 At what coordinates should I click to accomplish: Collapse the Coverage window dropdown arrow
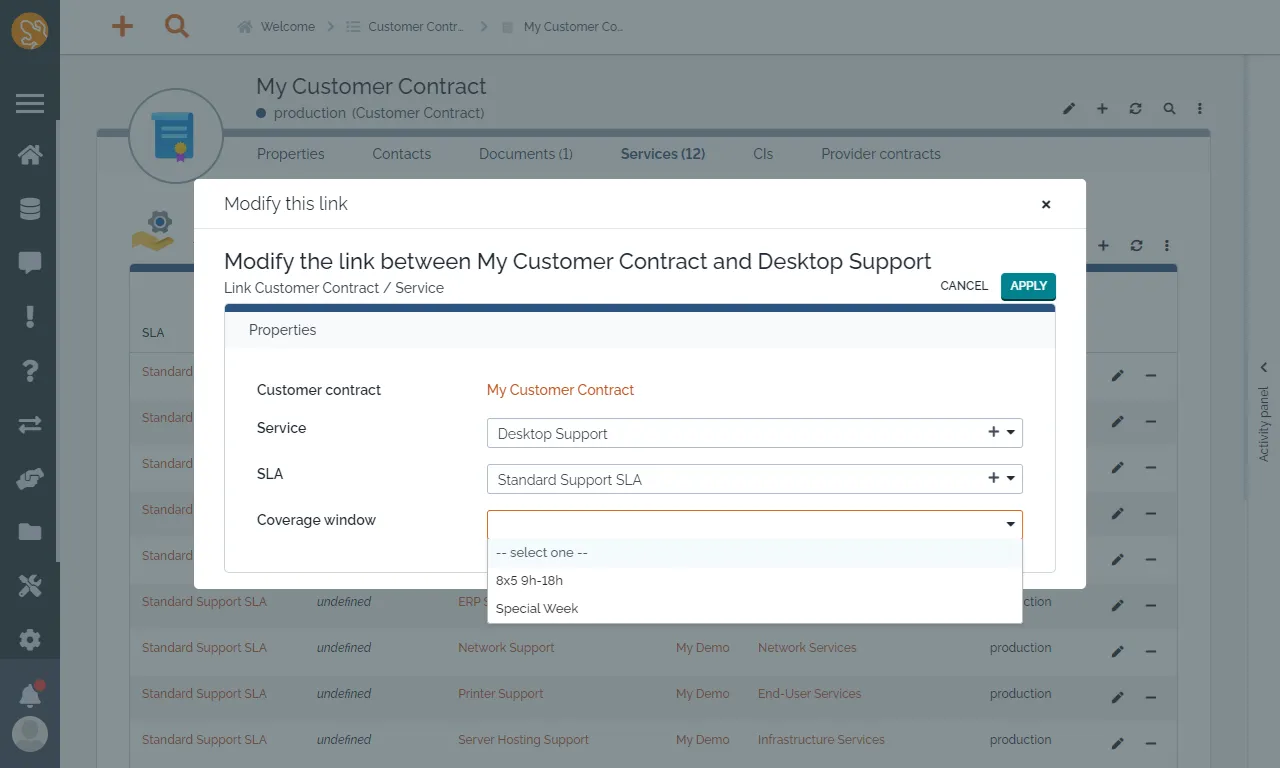pyautogui.click(x=1011, y=525)
